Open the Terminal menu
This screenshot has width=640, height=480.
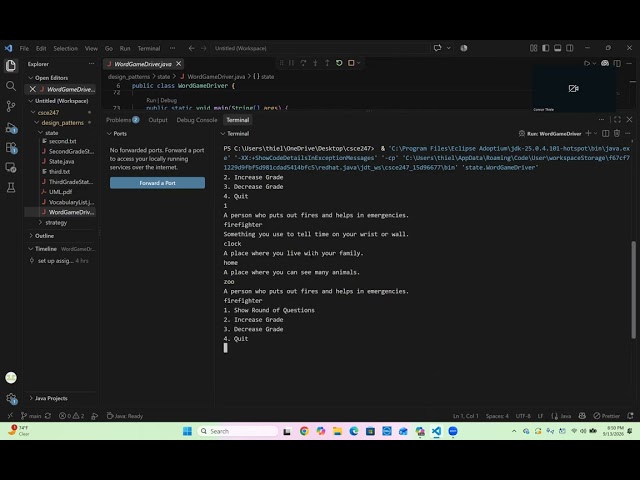click(149, 48)
